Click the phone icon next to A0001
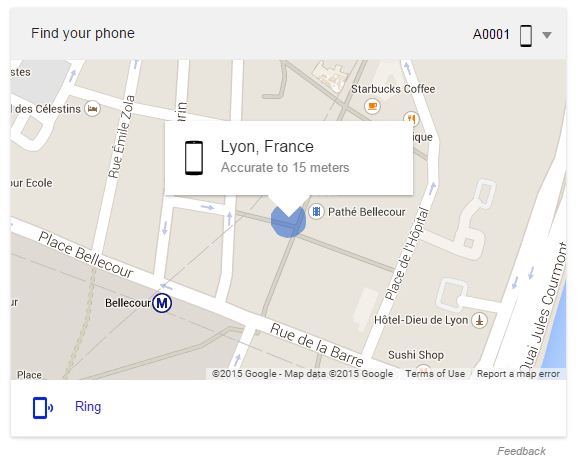Image resolution: width=579 pixels, height=462 pixels. click(526, 35)
